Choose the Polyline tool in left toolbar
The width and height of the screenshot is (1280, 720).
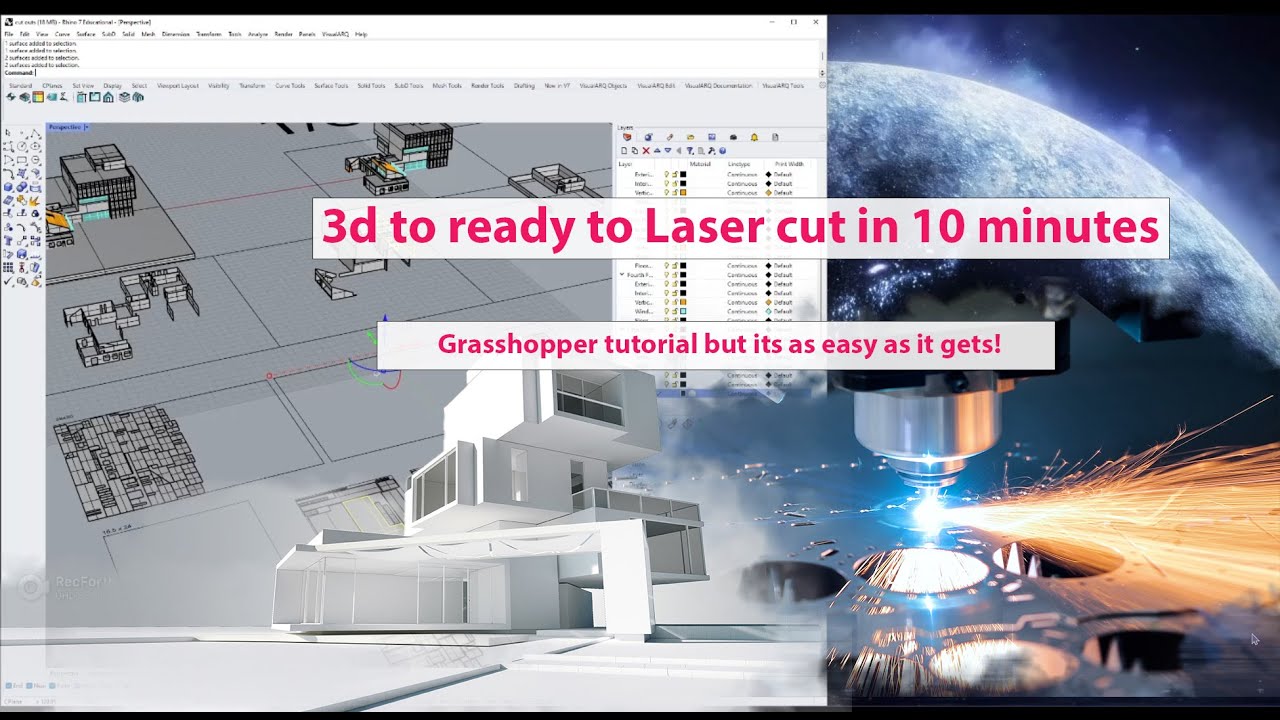35,132
